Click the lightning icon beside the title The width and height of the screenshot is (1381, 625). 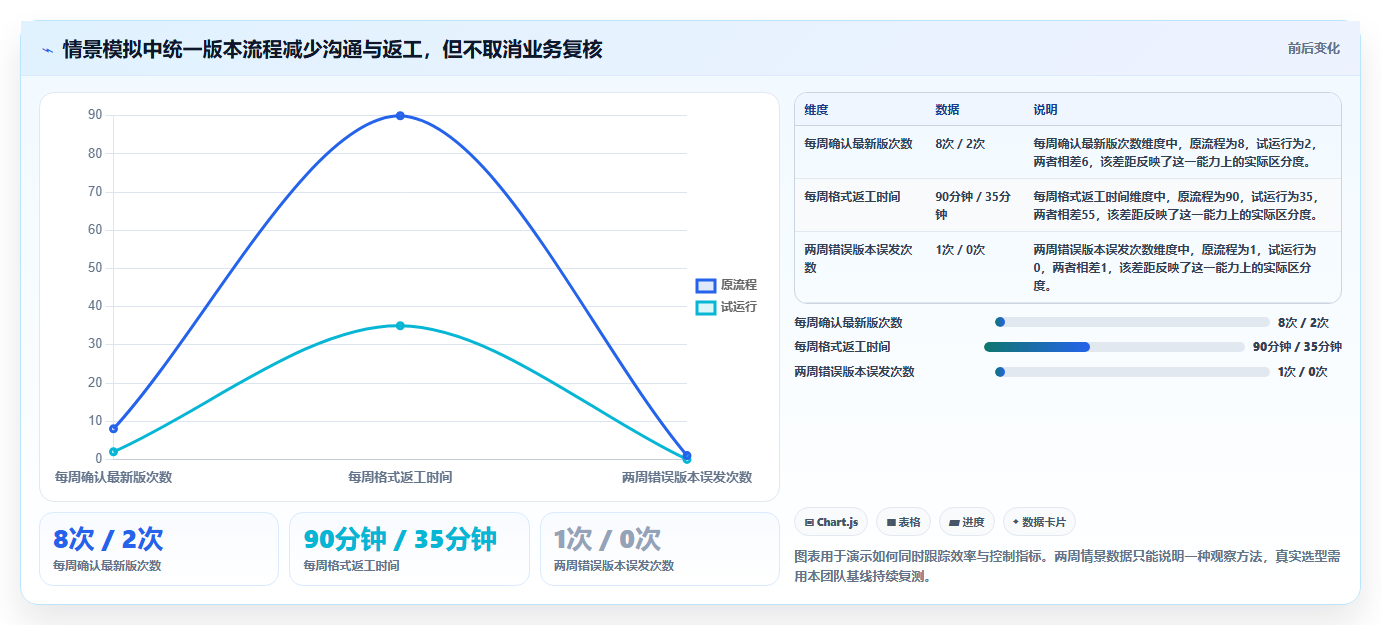47,50
